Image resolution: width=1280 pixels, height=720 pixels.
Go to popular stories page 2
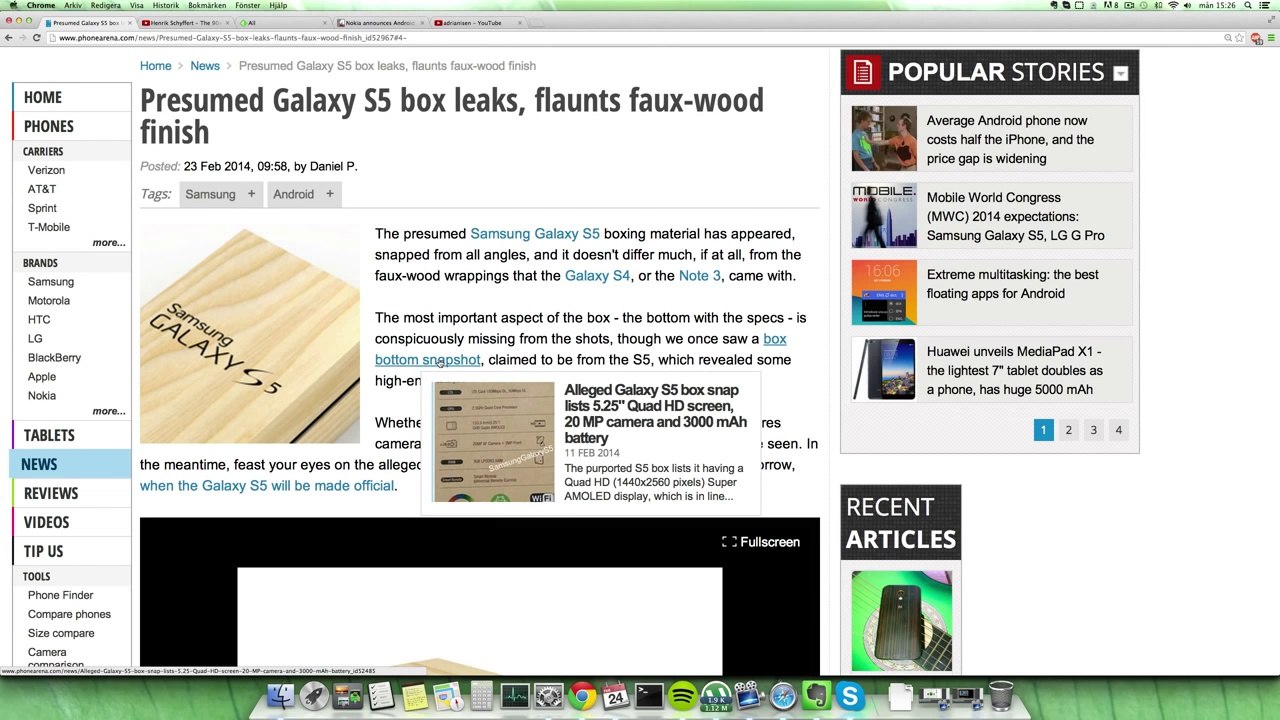point(1068,430)
